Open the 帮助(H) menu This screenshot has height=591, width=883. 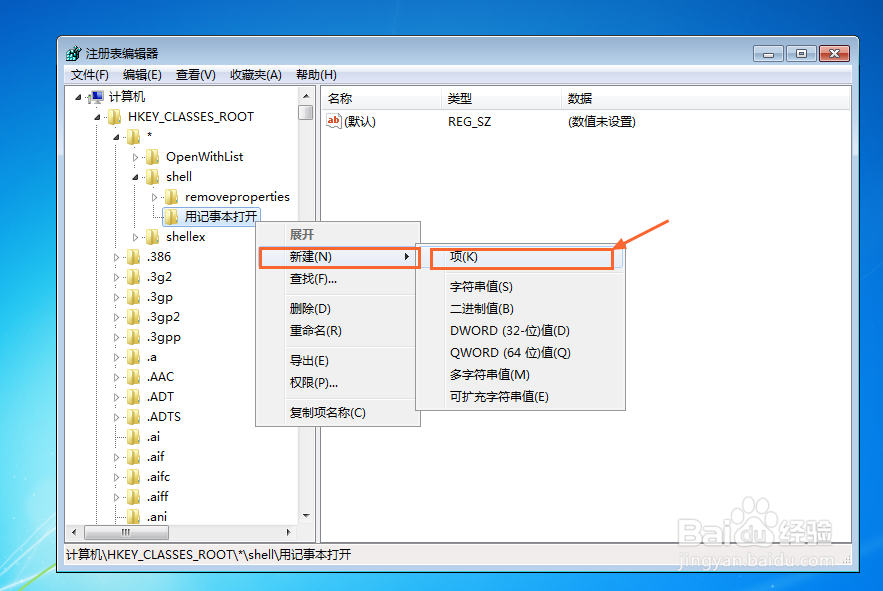point(316,75)
